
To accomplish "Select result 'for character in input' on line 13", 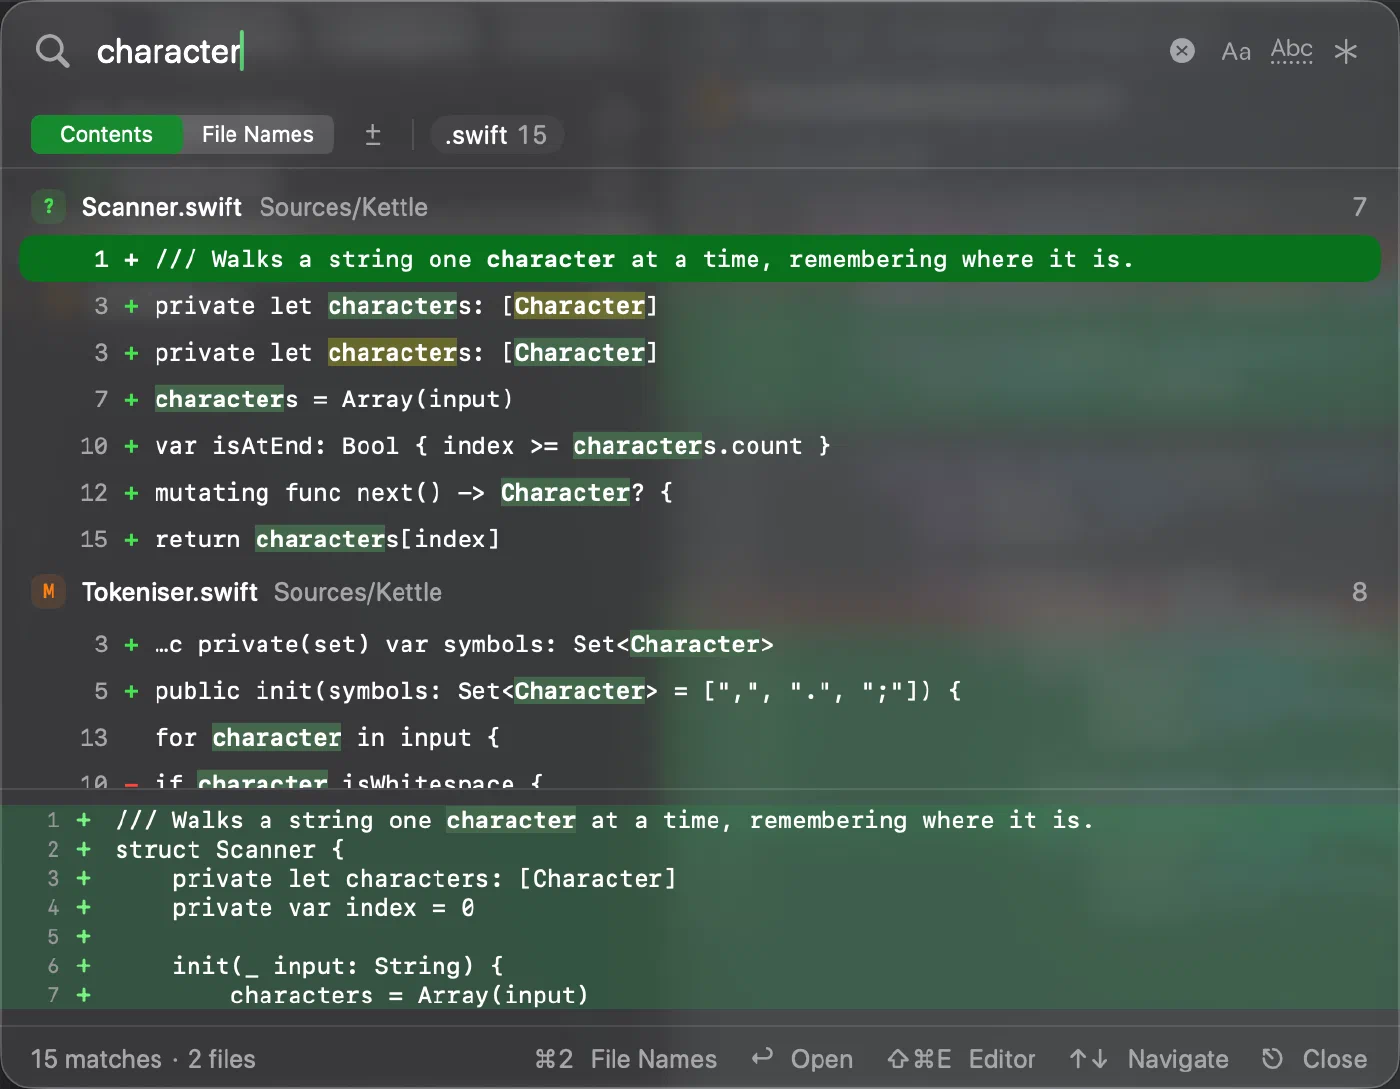I will 700,738.
